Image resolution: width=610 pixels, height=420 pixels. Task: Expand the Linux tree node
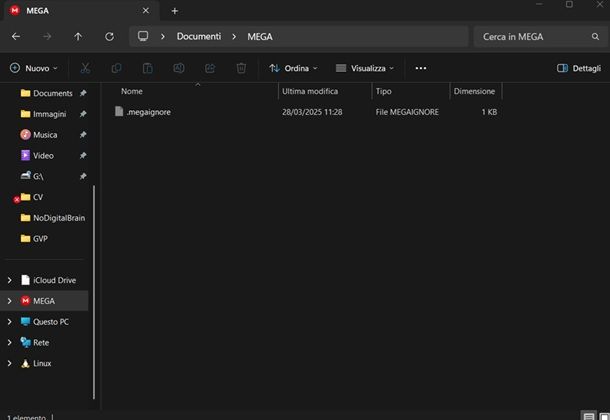9,363
